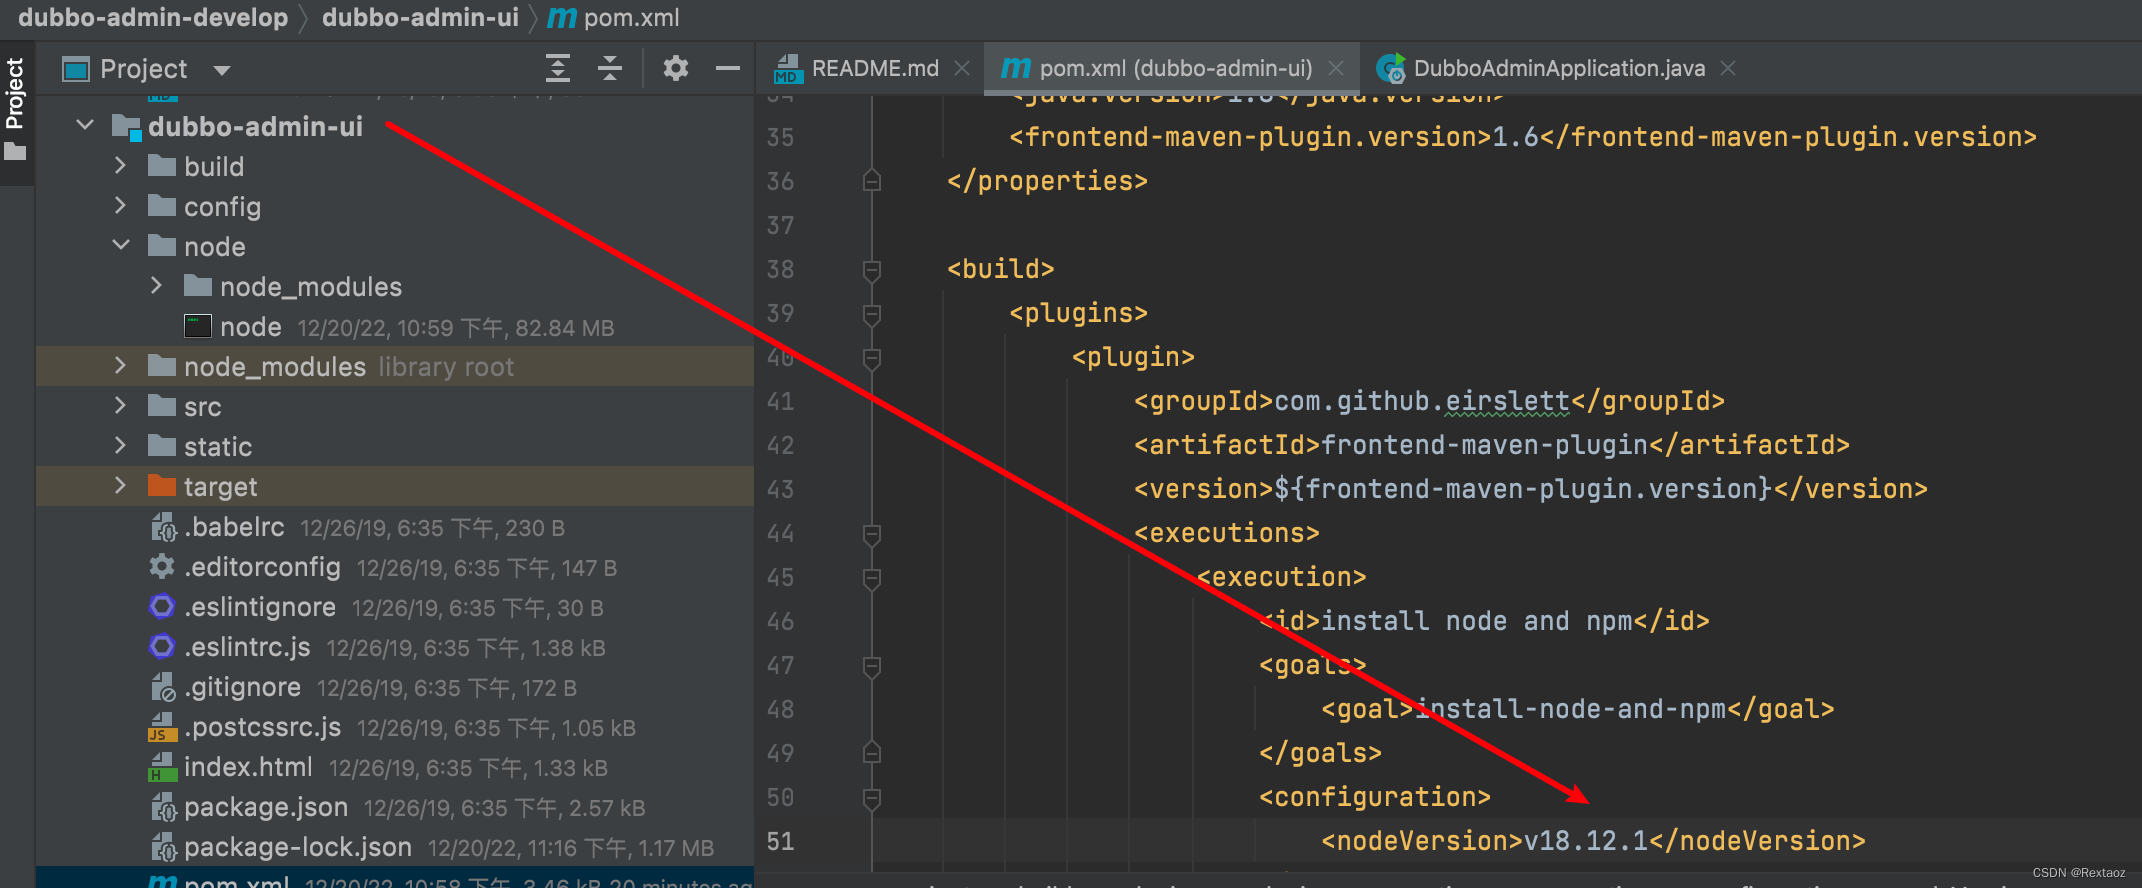The width and height of the screenshot is (2142, 888).
Task: Select the .babelrc file
Action: tap(234, 527)
